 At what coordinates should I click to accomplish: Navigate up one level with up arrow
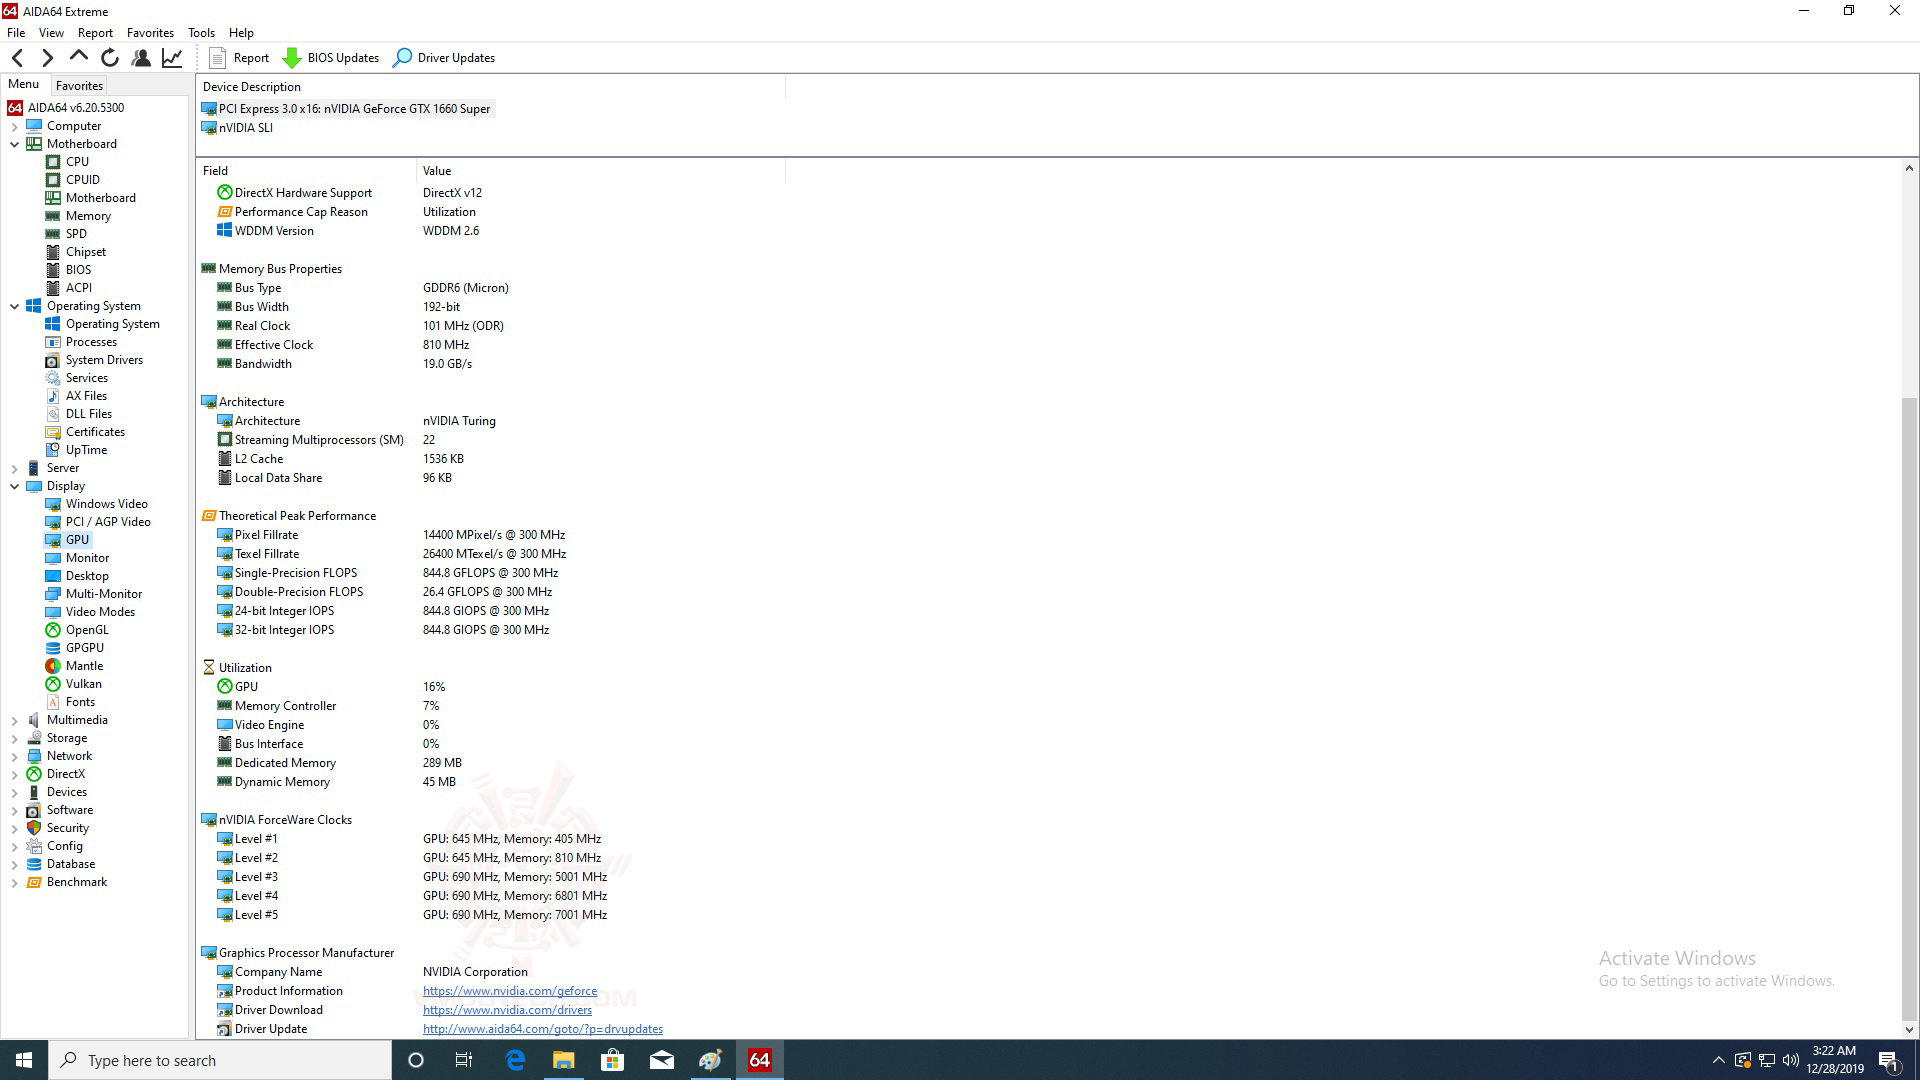point(78,57)
